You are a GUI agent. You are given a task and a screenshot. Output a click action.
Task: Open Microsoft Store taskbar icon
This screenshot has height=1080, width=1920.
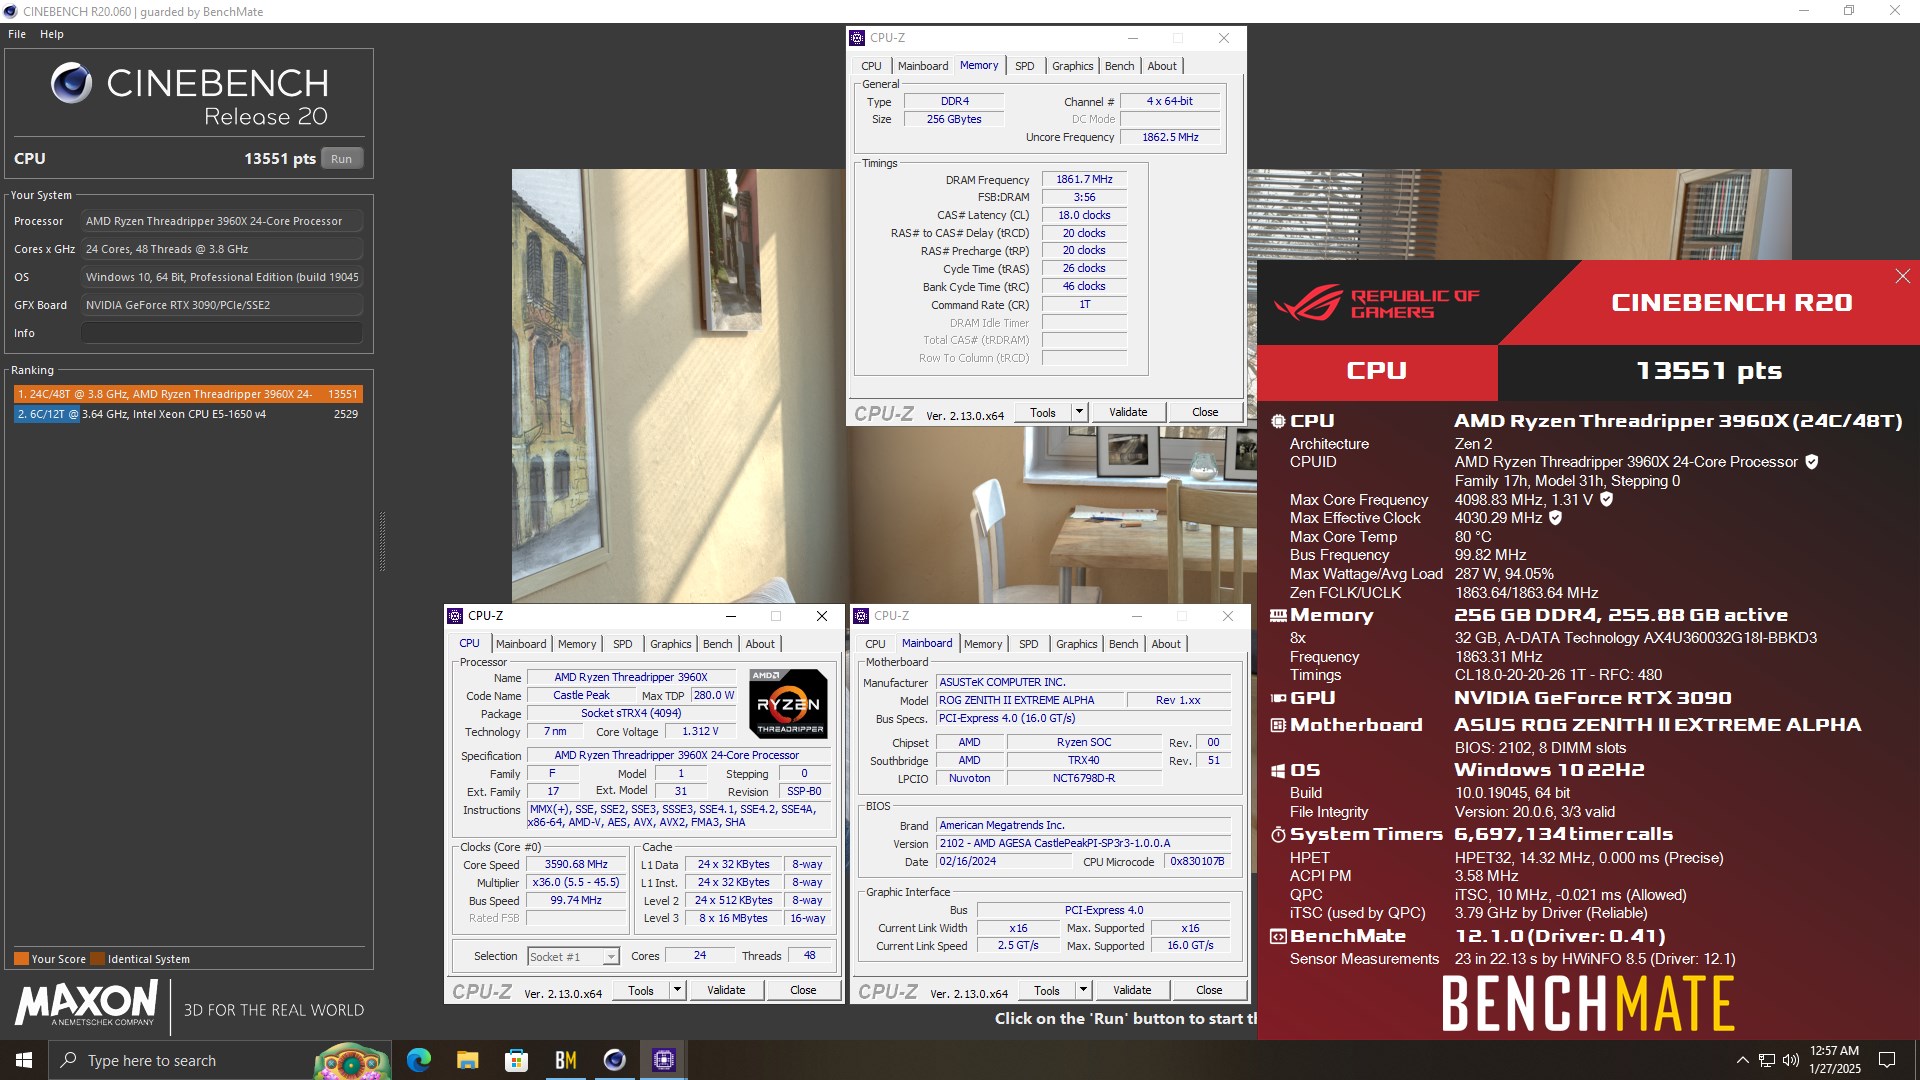(x=516, y=1060)
